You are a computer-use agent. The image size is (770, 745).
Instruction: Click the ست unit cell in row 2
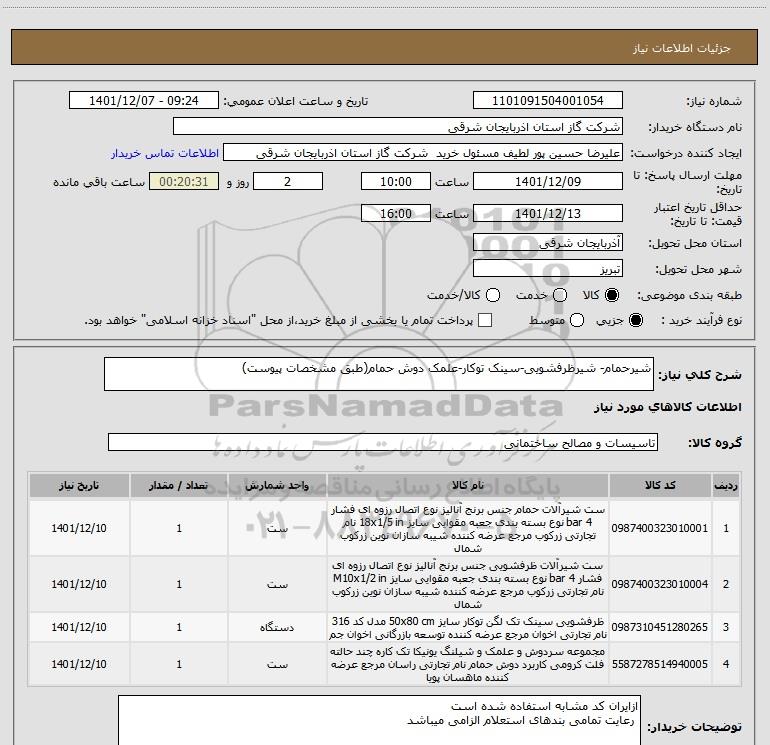point(277,584)
